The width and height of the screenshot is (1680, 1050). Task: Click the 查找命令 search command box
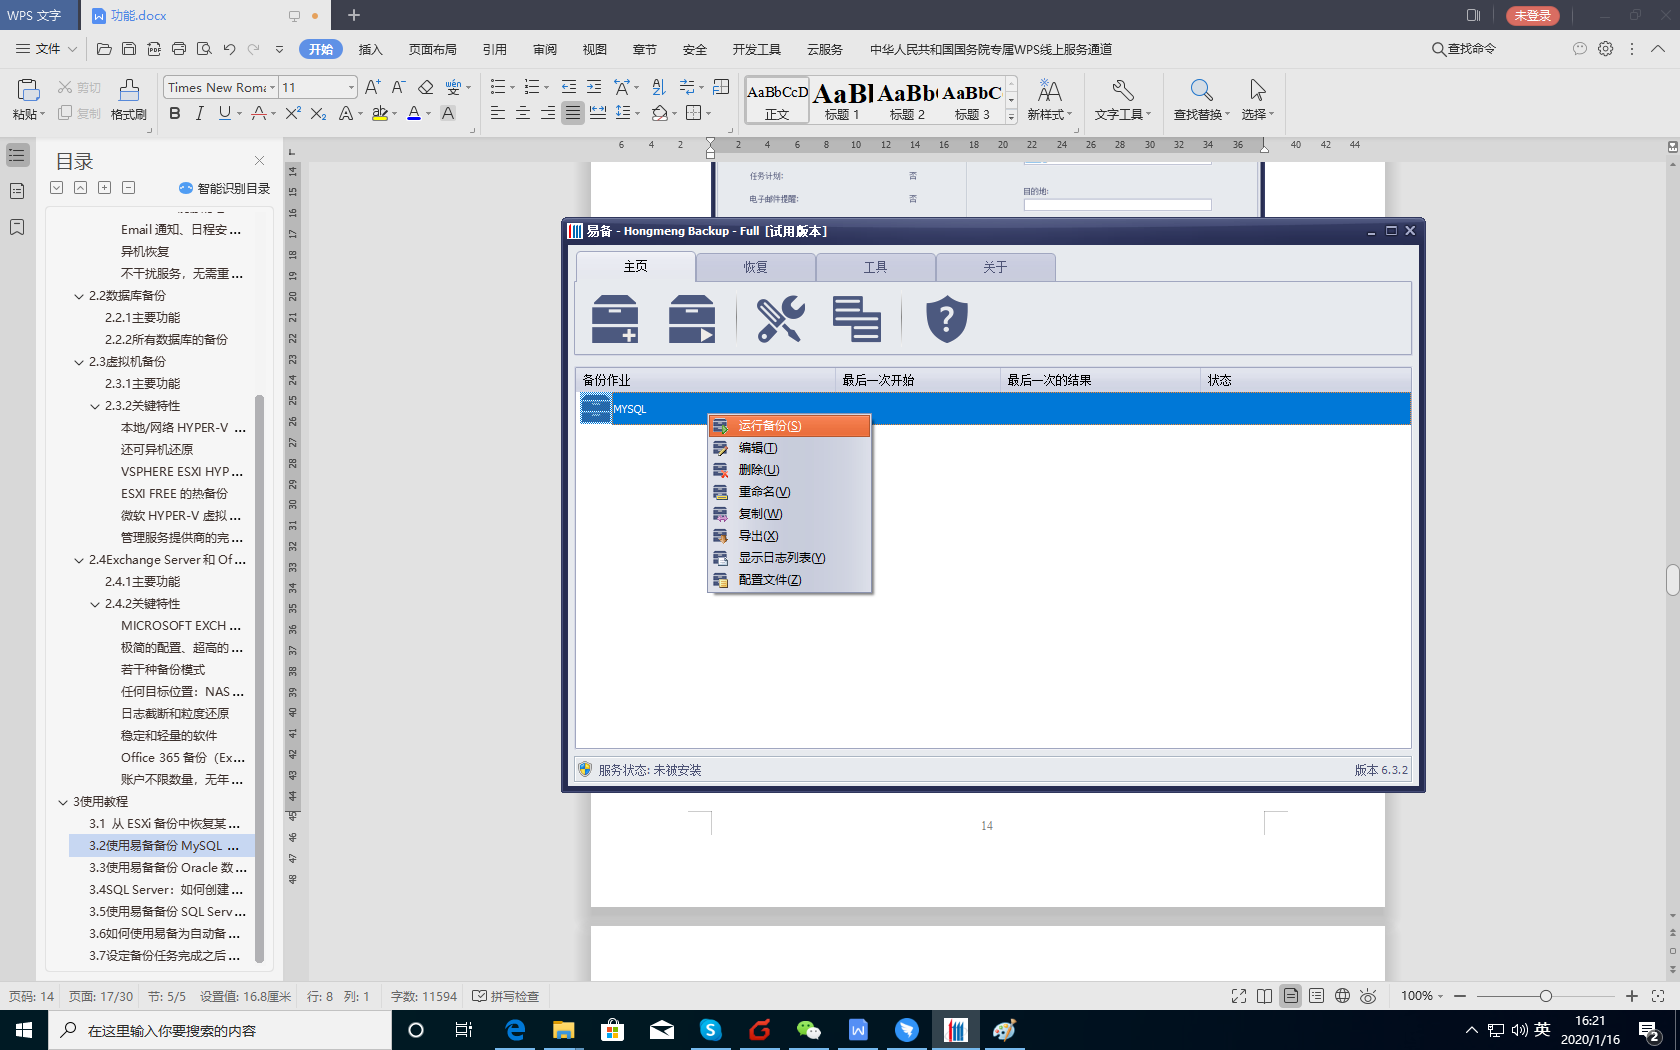coord(1464,49)
